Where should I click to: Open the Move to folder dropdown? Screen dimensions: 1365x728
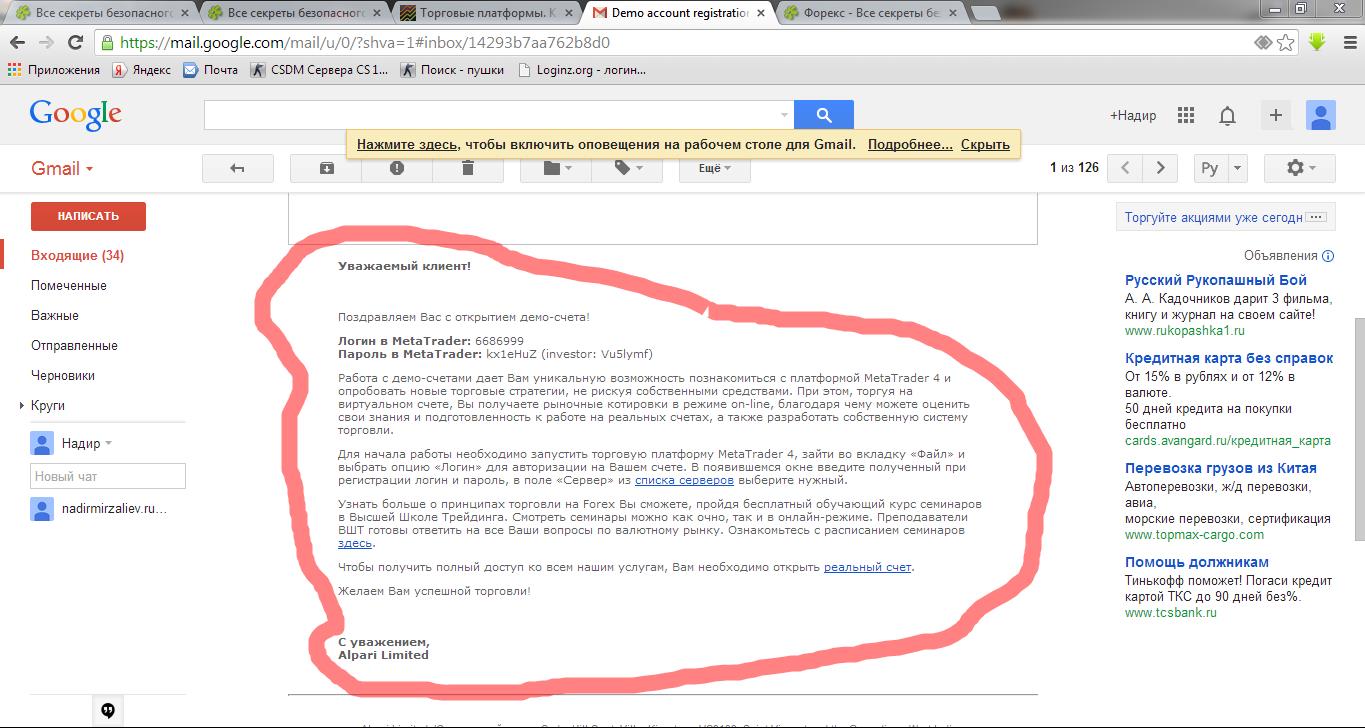[x=556, y=168]
